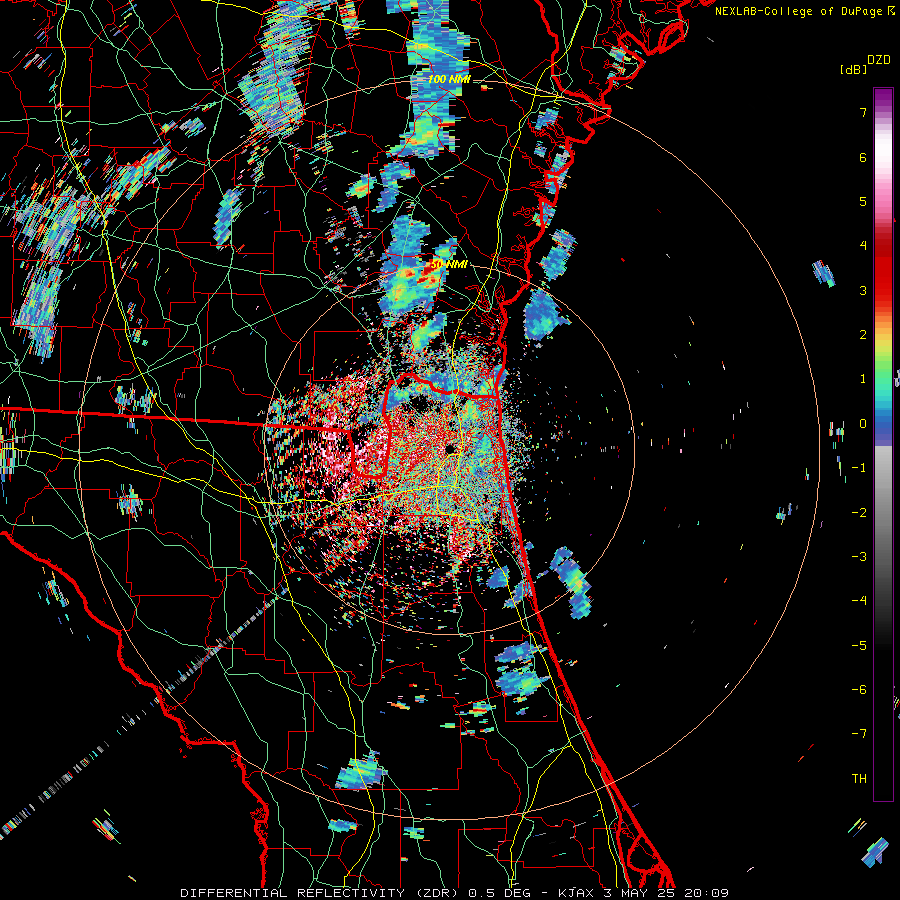
Task: Select the -6 value on color scale
Action: click(x=859, y=690)
